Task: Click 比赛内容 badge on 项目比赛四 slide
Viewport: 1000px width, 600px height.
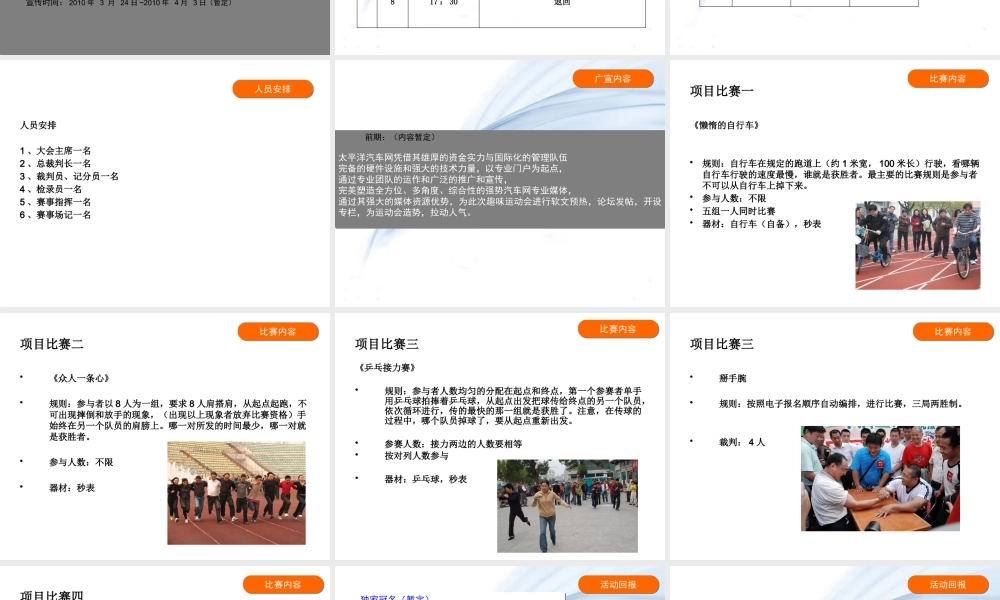Action: (x=283, y=585)
